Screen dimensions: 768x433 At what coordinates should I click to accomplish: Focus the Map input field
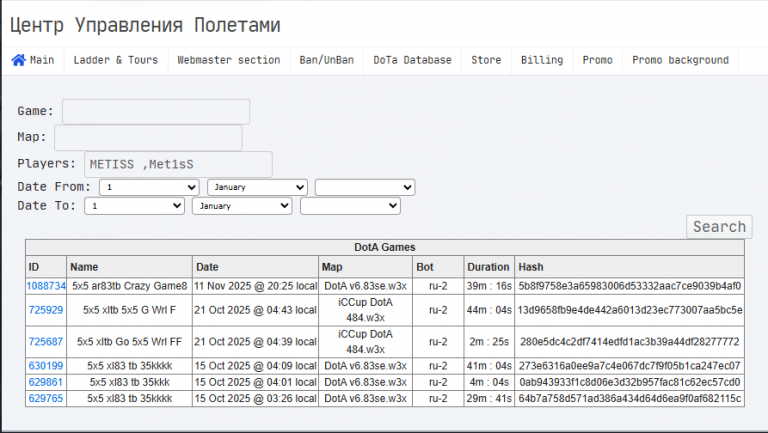point(148,138)
